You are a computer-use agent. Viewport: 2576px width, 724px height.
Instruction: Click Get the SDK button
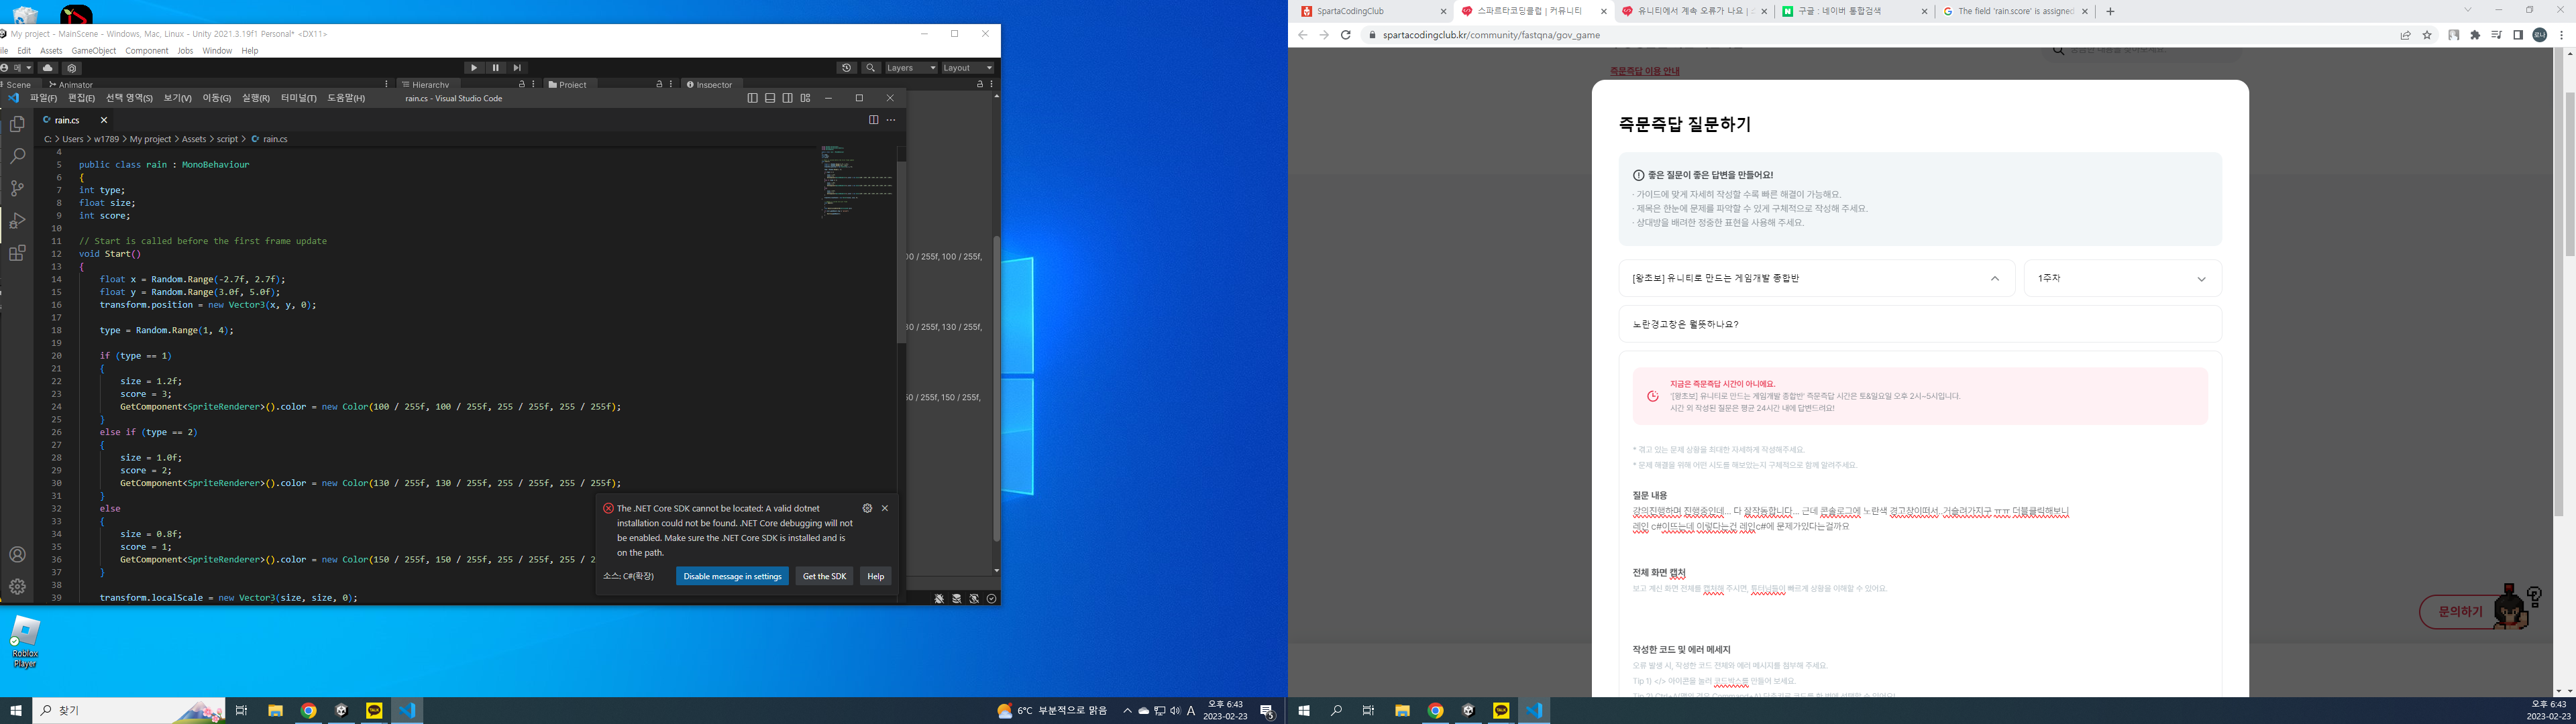[824, 576]
